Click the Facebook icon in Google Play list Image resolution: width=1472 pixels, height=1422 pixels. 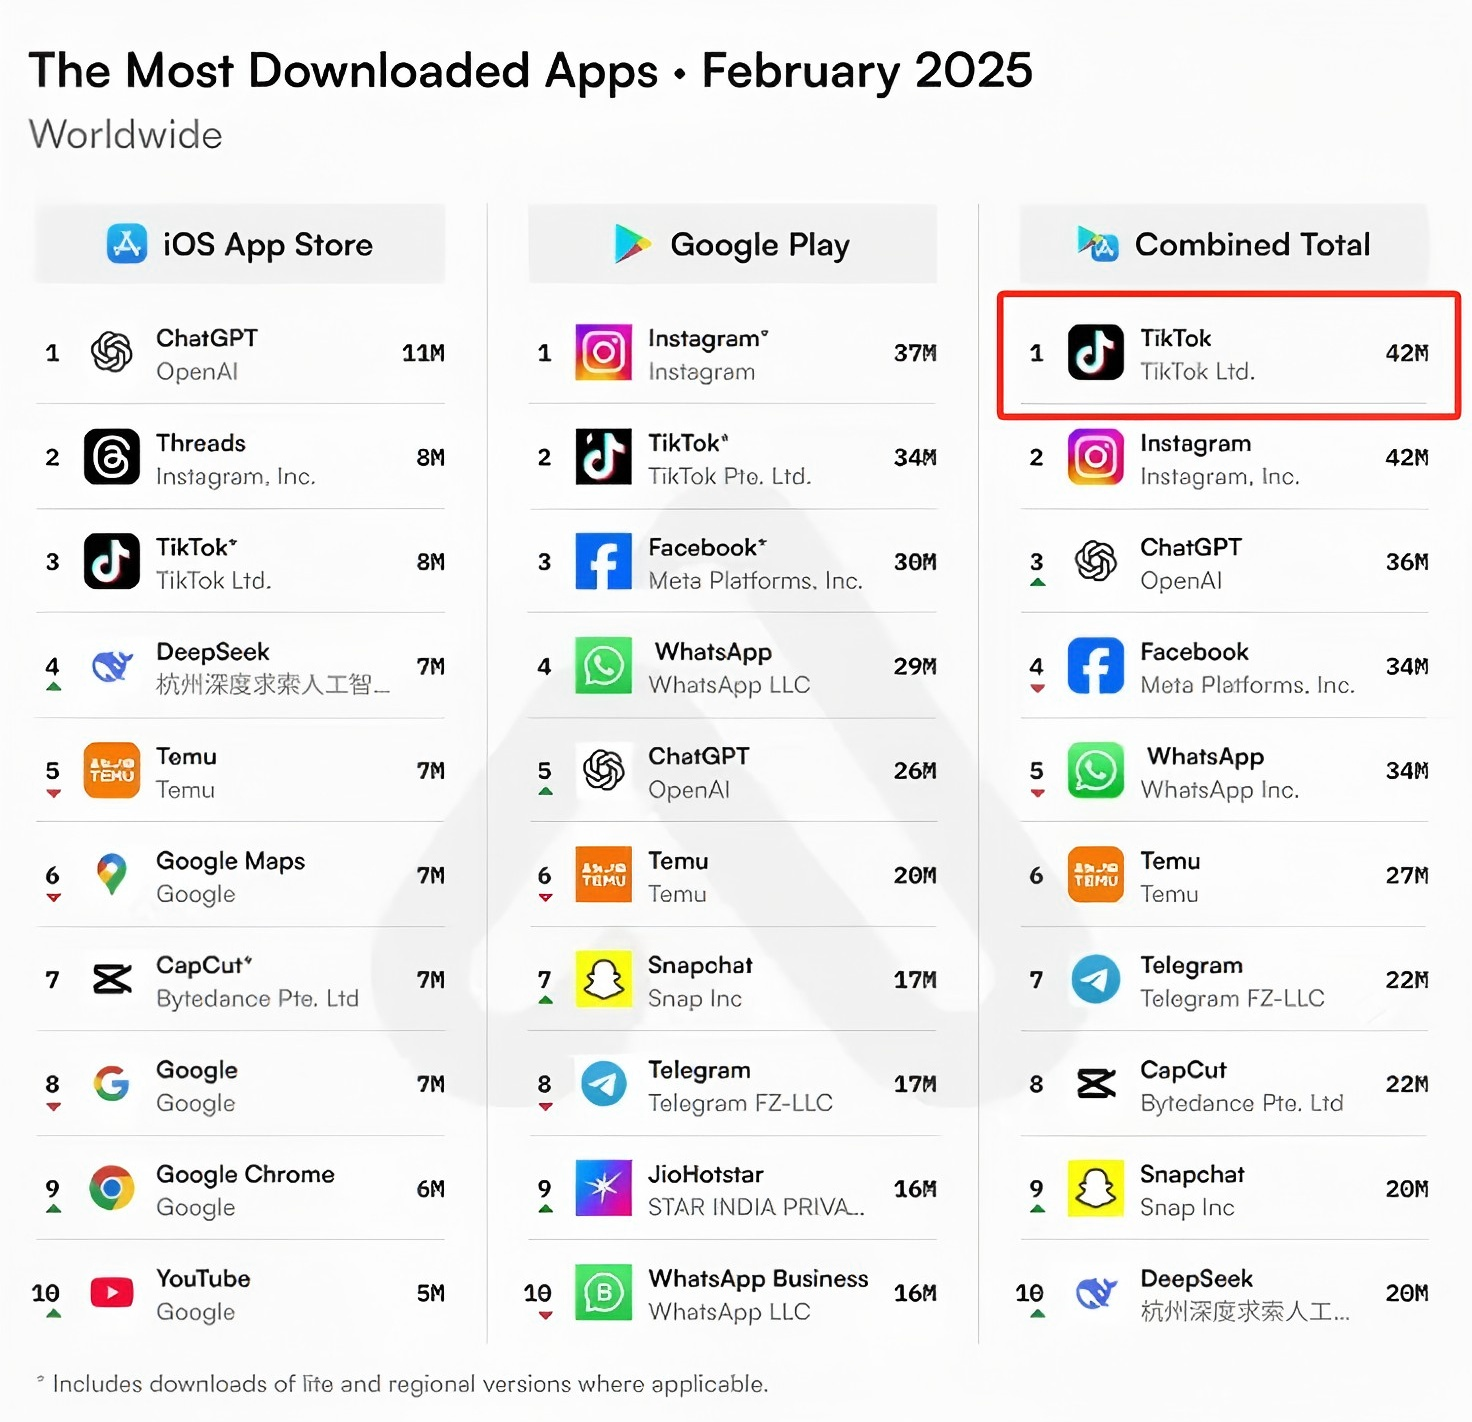[603, 561]
